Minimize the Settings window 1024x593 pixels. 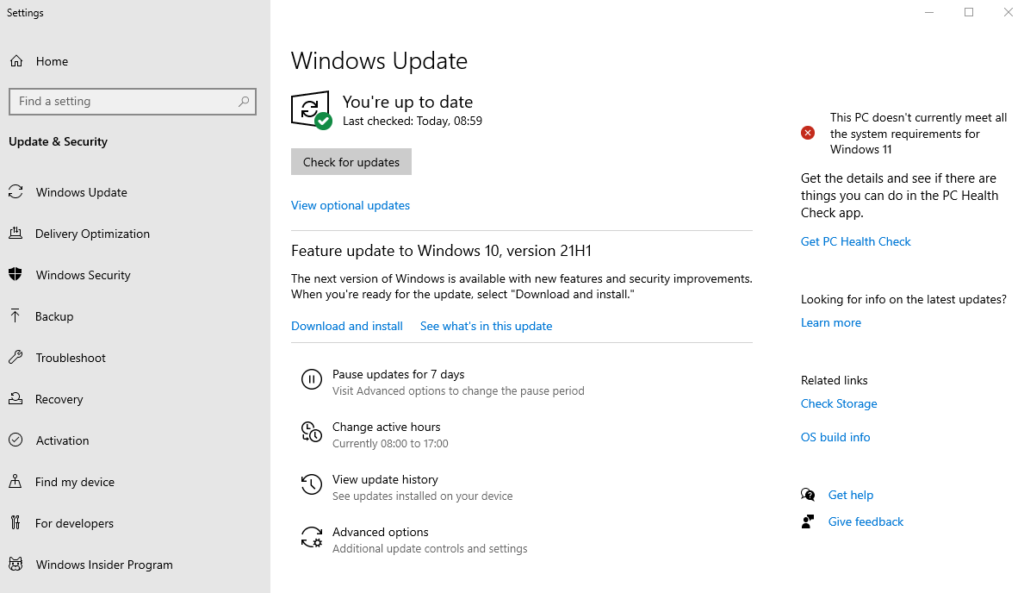click(x=929, y=12)
